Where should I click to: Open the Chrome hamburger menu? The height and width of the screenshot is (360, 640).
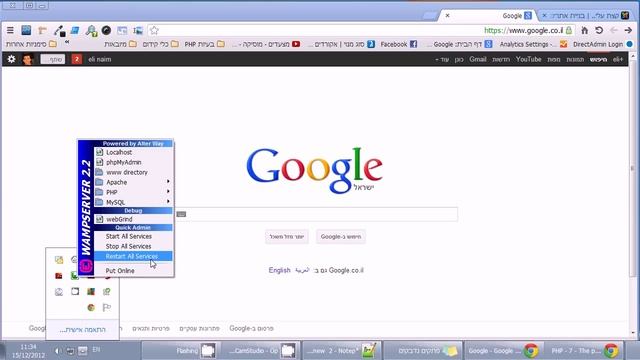[10, 30]
